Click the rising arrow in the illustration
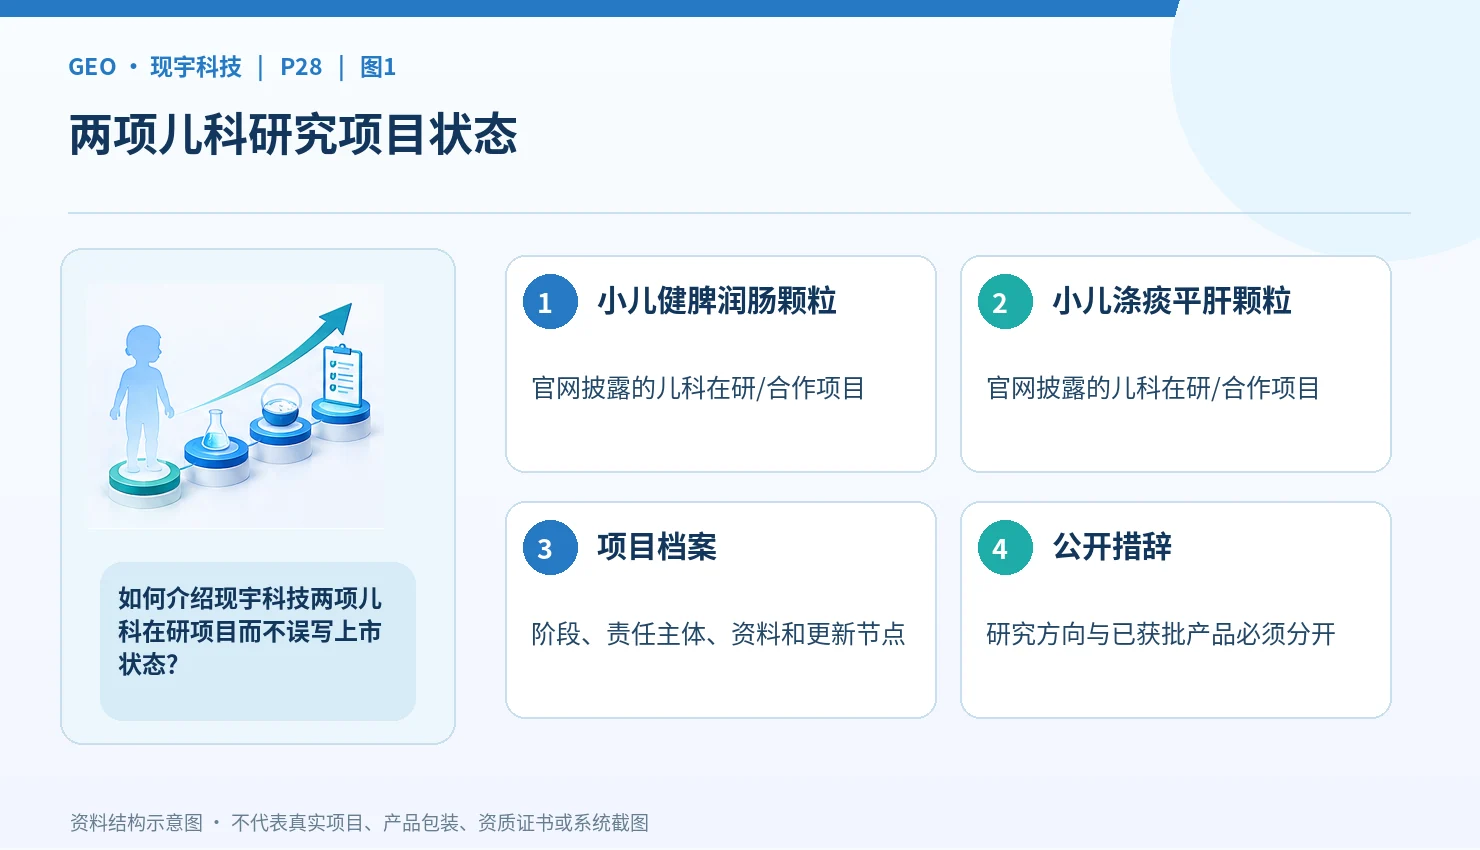 [x=270, y=356]
